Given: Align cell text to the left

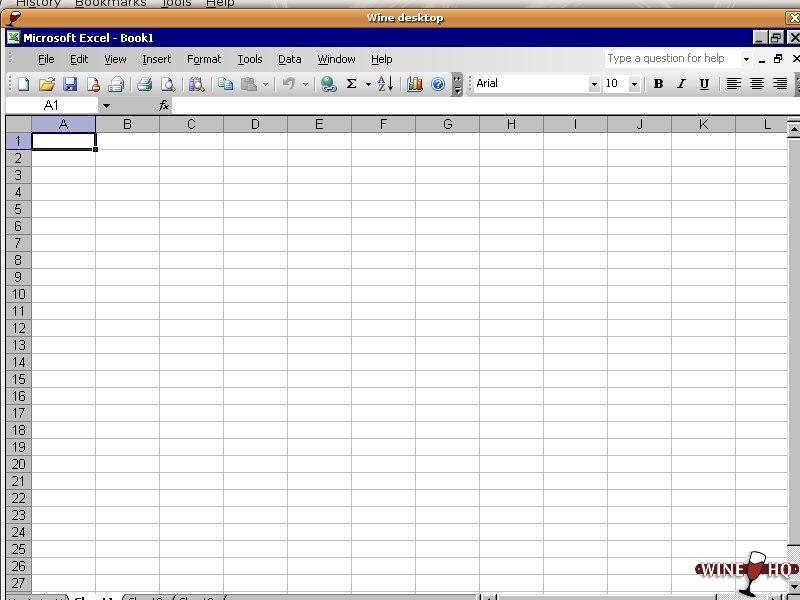Looking at the screenshot, I should coord(734,84).
